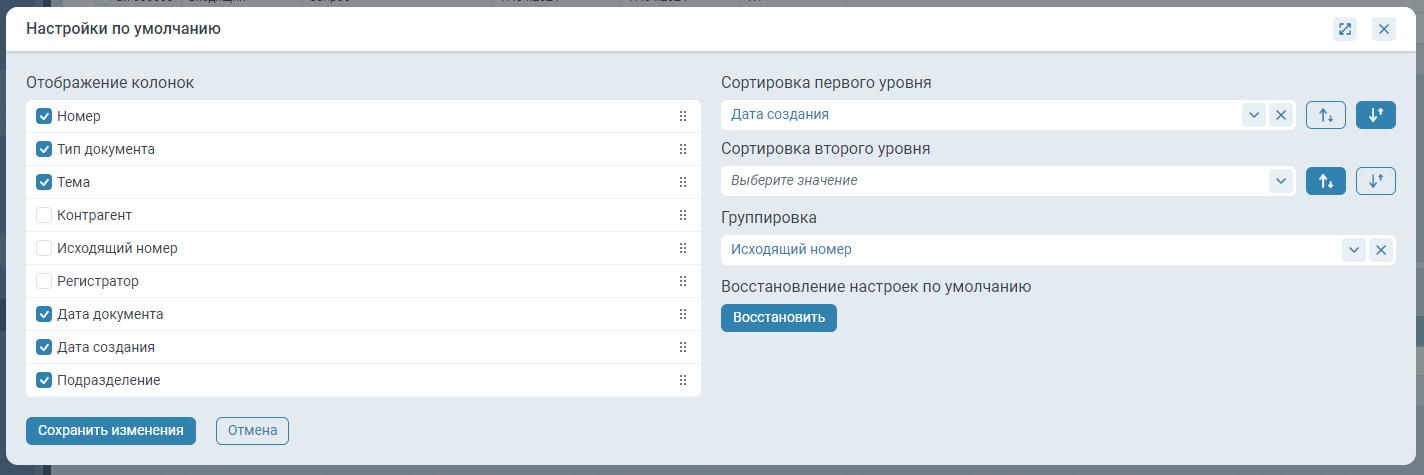This screenshot has width=1424, height=475.
Task: Set first-level sorting to ascending order
Action: (1326, 115)
